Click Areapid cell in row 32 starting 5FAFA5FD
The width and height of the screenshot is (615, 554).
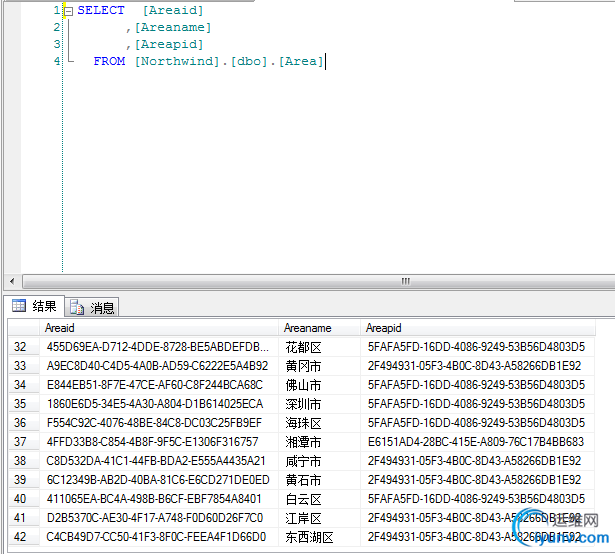[x=478, y=347]
